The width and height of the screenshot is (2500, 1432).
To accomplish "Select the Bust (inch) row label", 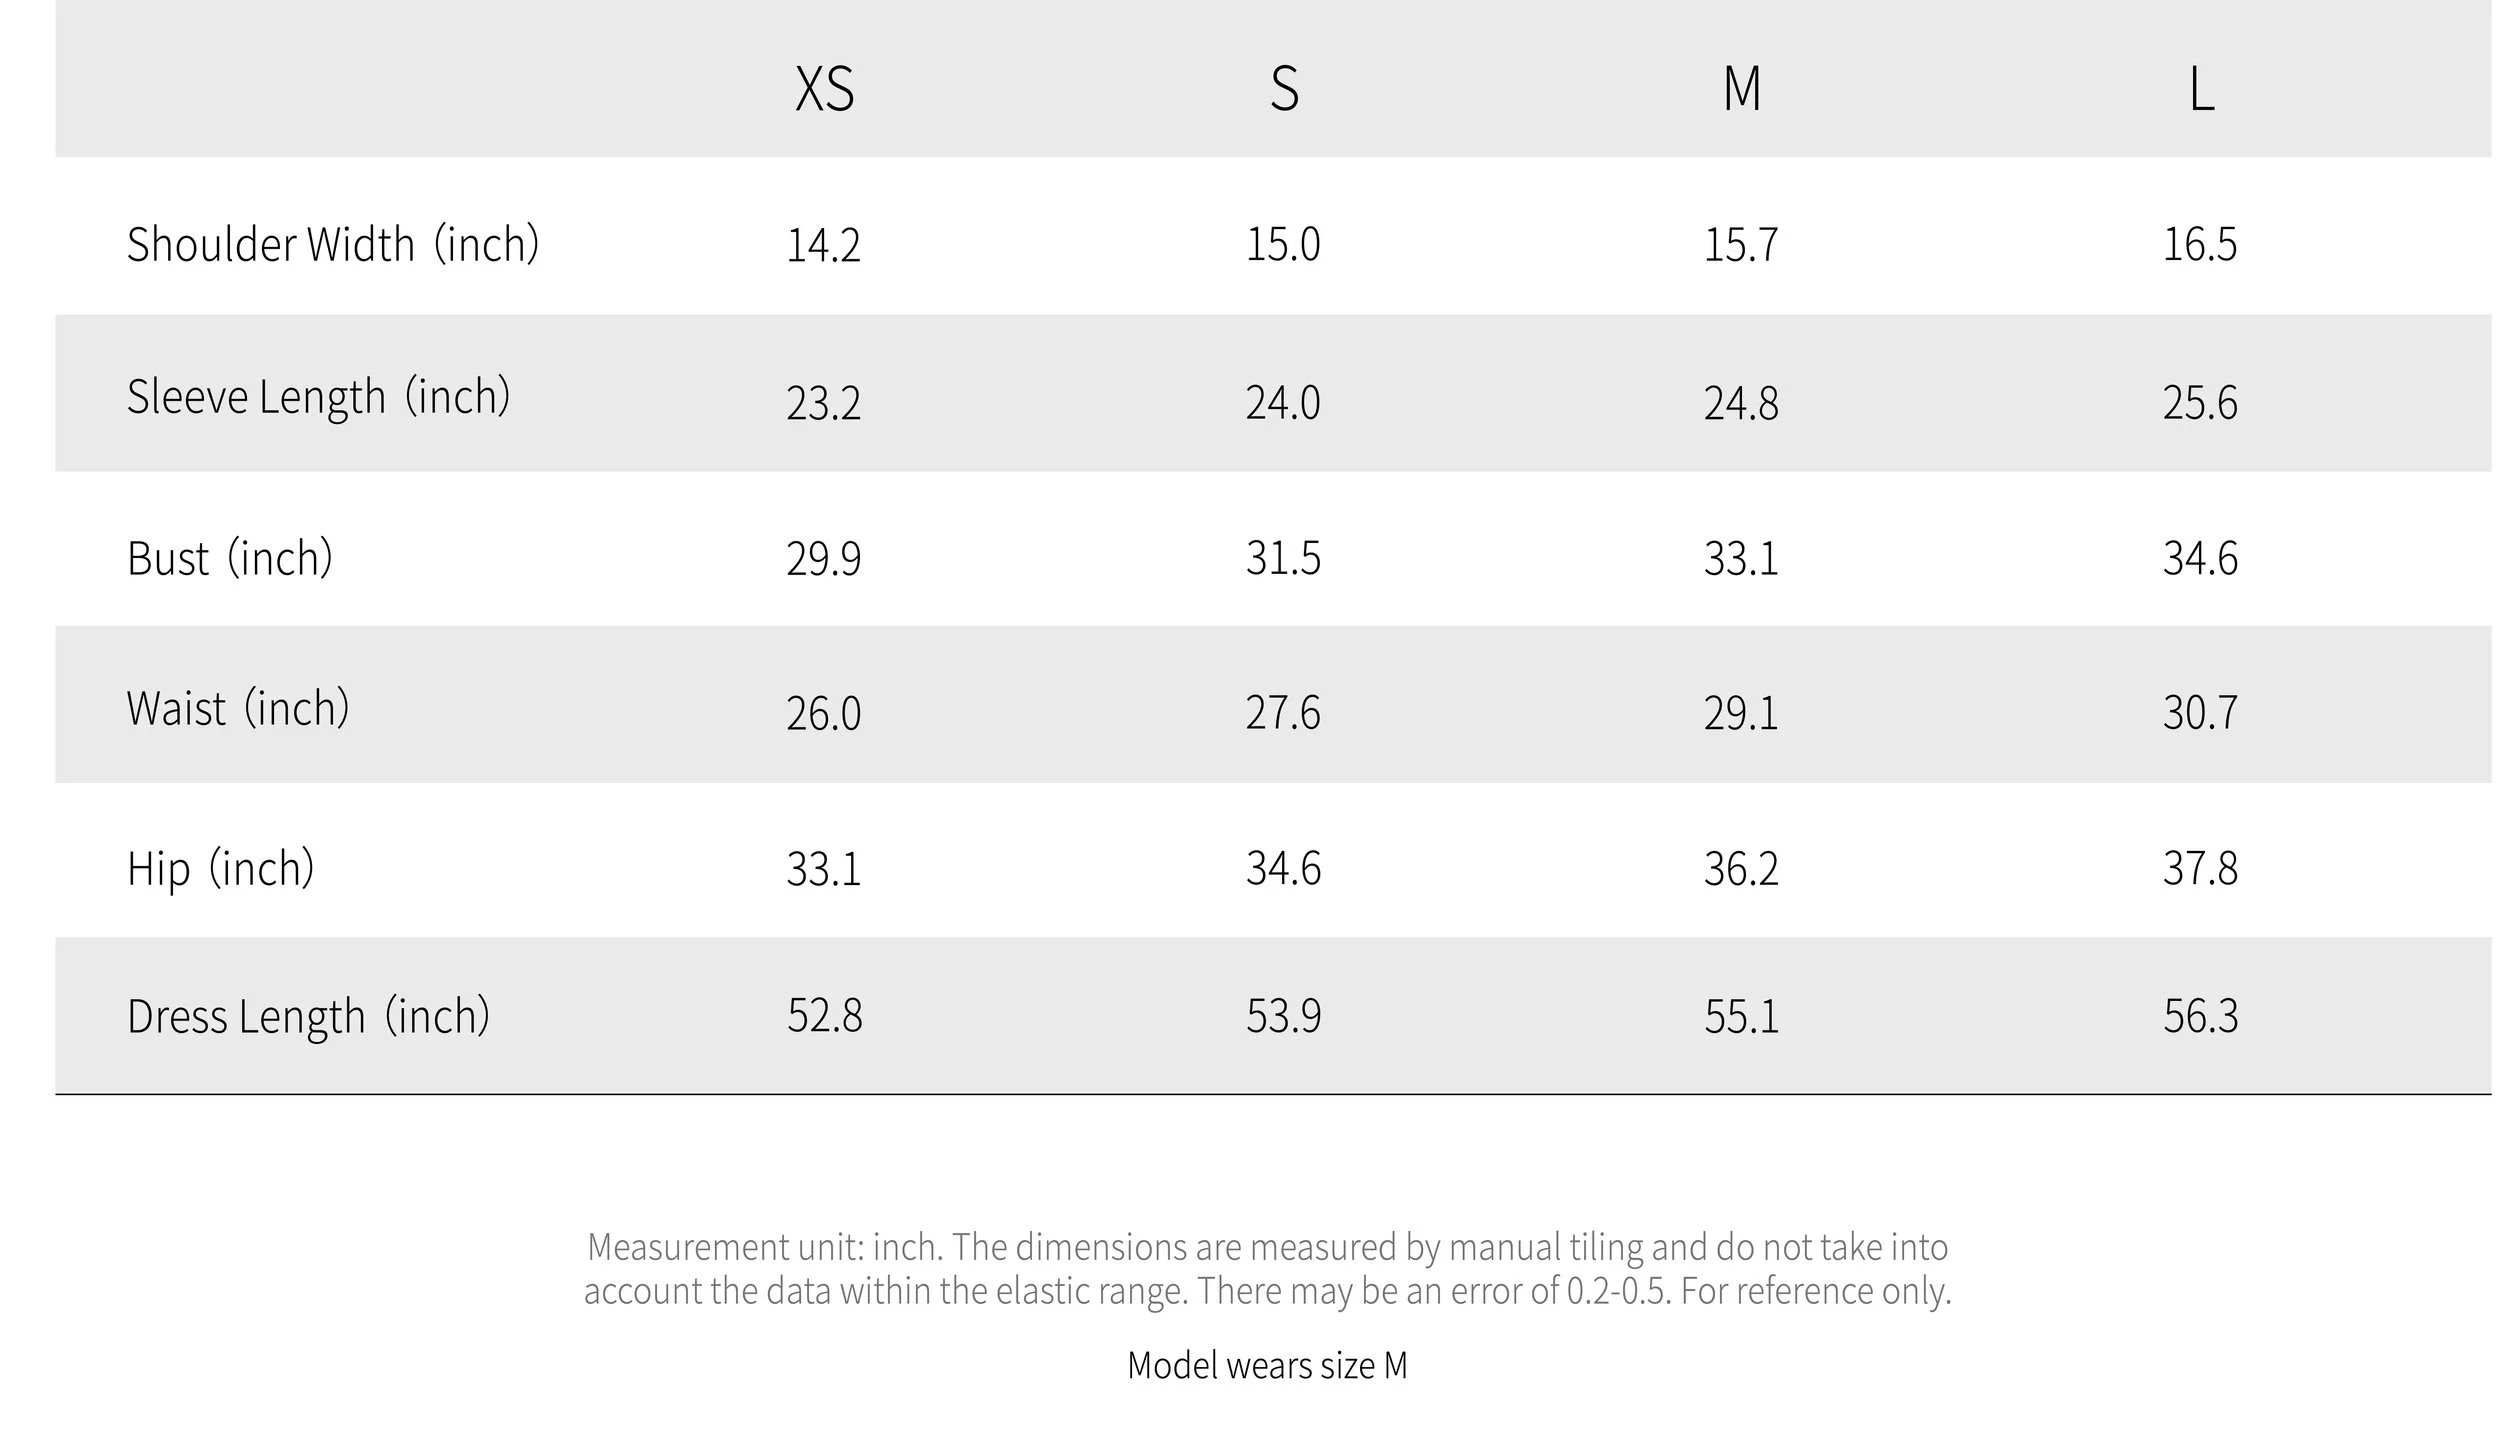I will click(x=230, y=558).
